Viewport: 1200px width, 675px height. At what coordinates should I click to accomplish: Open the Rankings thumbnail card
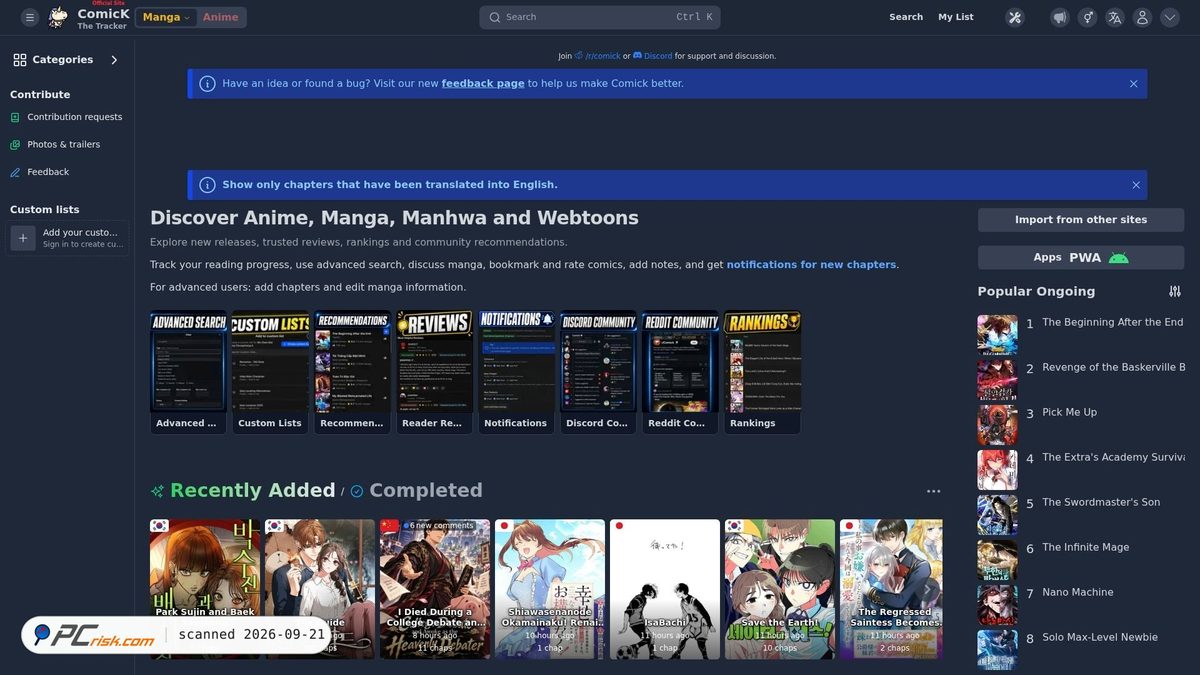pos(762,372)
